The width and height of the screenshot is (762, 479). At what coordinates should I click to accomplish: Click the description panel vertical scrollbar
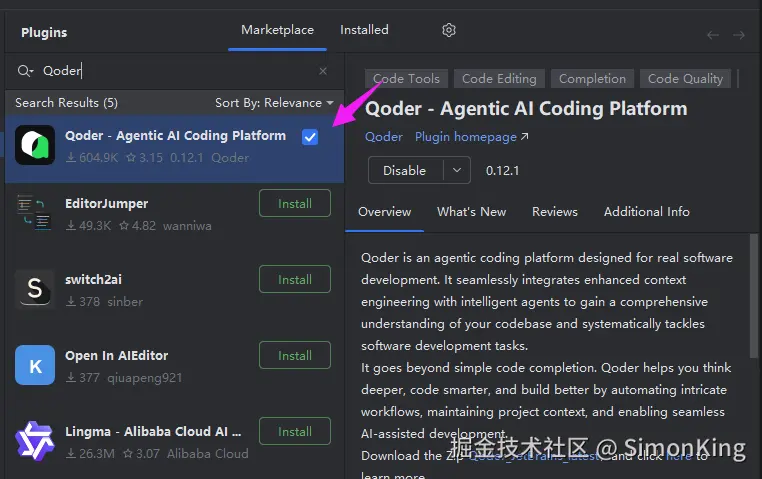tap(754, 296)
